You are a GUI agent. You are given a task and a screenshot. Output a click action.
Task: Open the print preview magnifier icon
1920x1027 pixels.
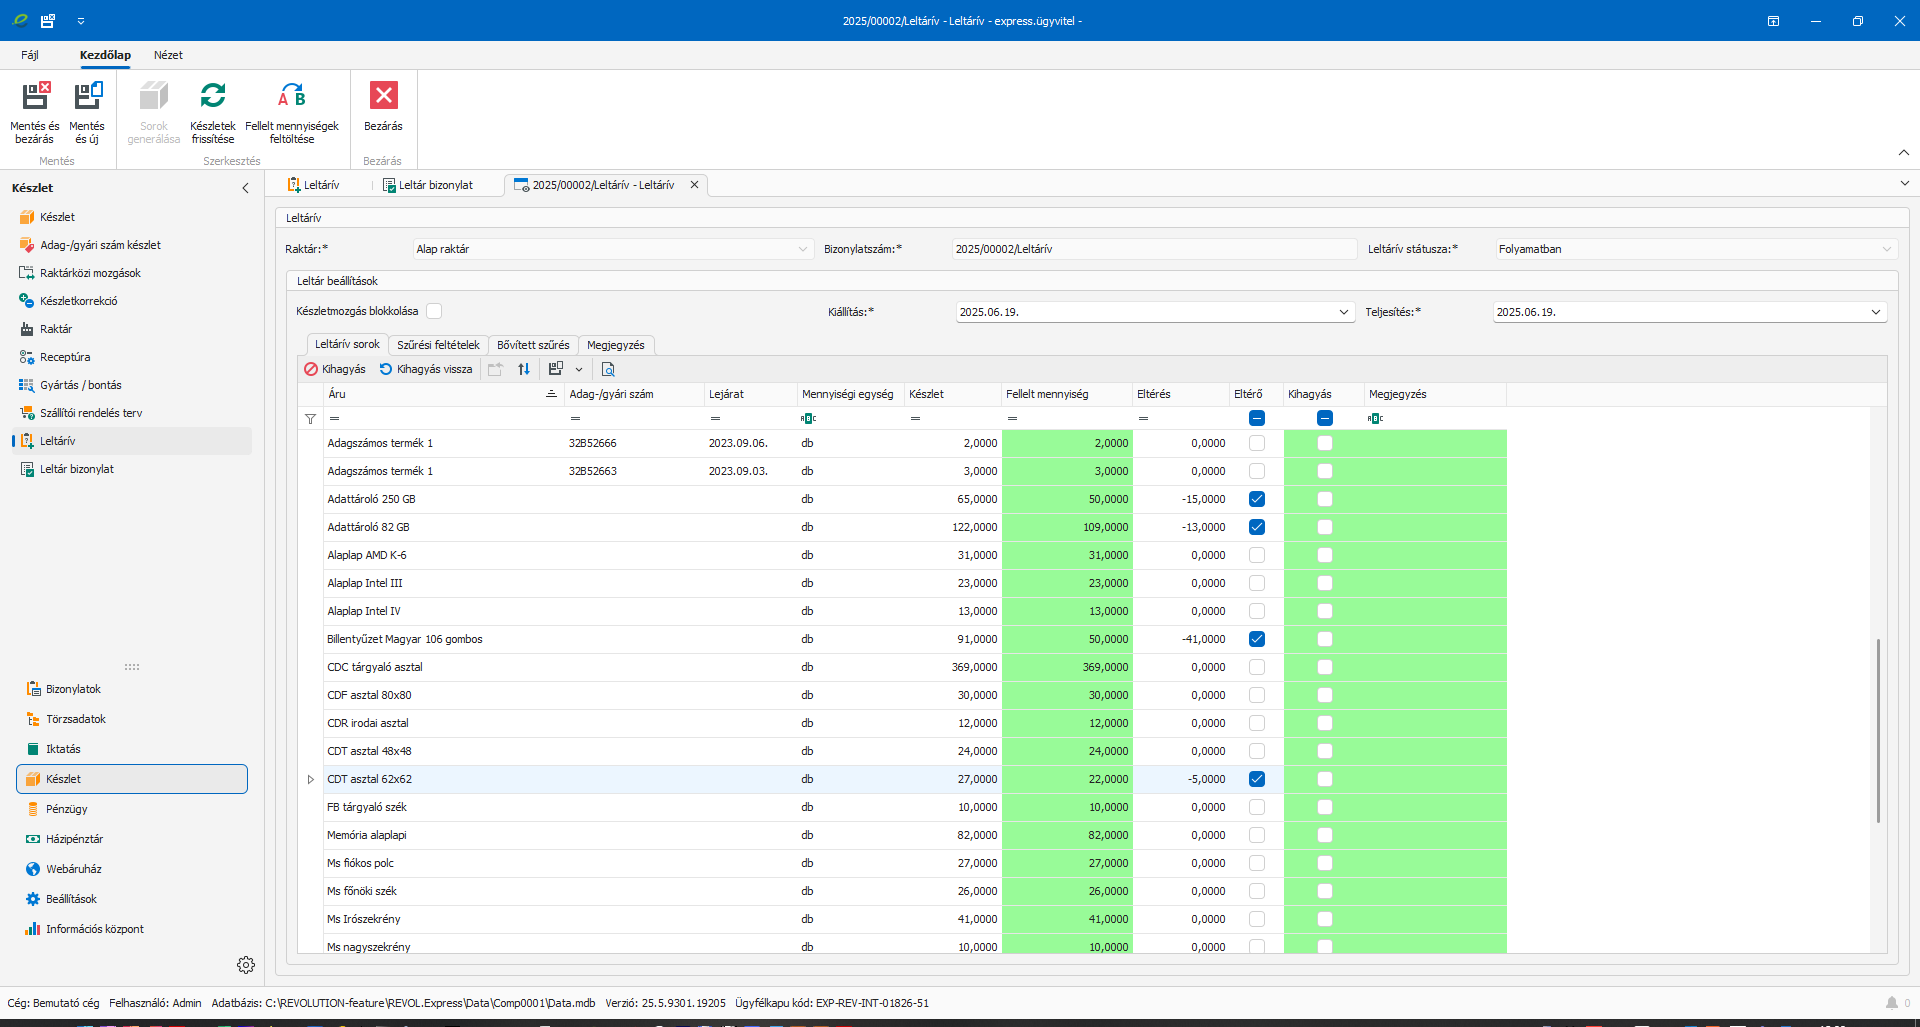tap(608, 369)
